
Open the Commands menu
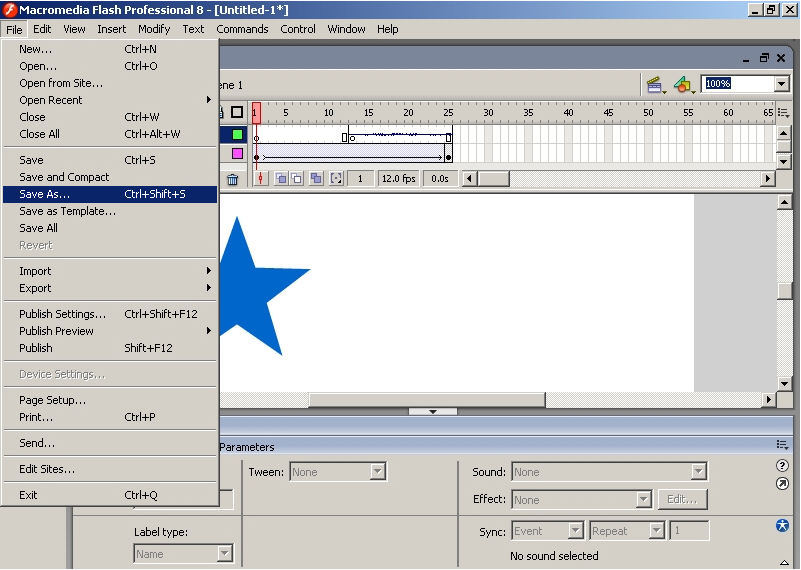click(x=242, y=29)
